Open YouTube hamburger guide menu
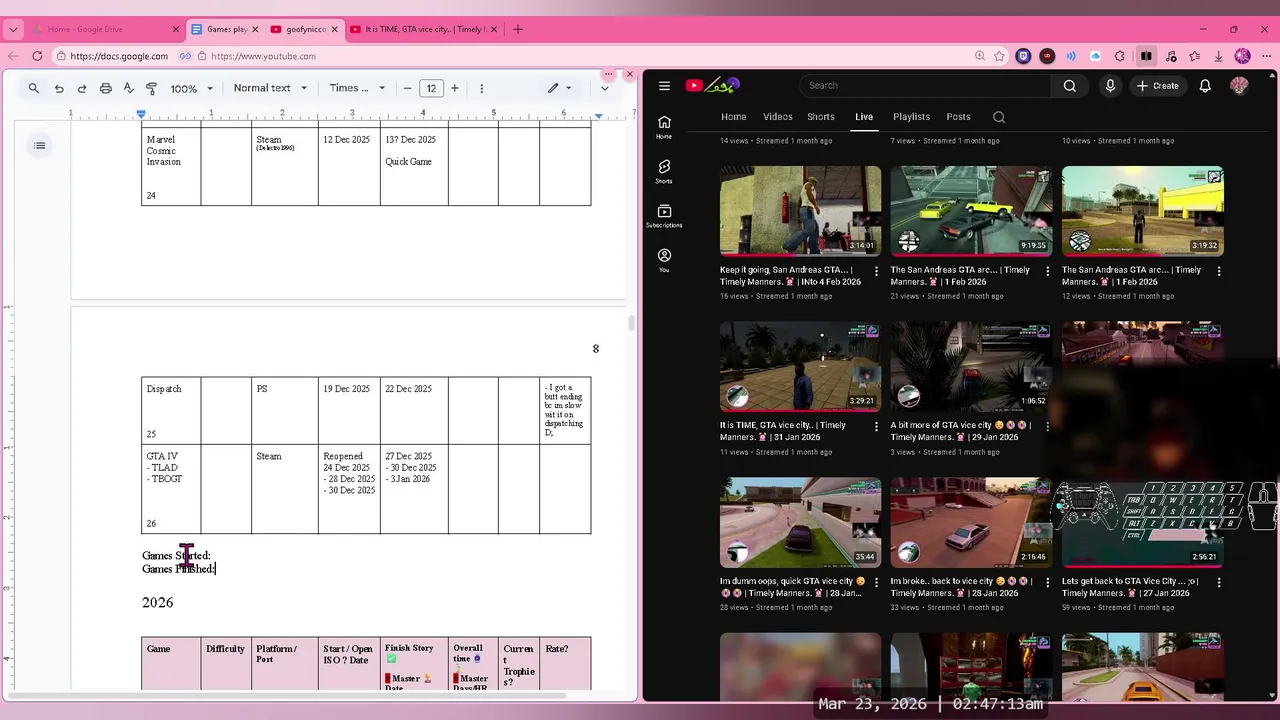Viewport: 1280px width, 720px height. (664, 86)
